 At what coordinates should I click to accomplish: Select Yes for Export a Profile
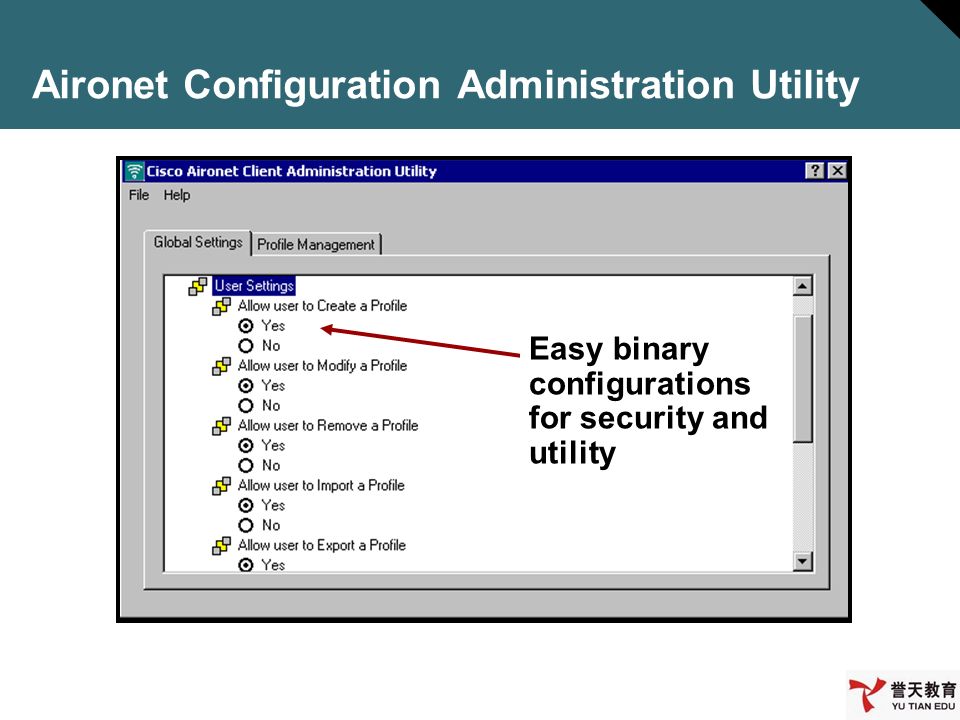(x=246, y=565)
